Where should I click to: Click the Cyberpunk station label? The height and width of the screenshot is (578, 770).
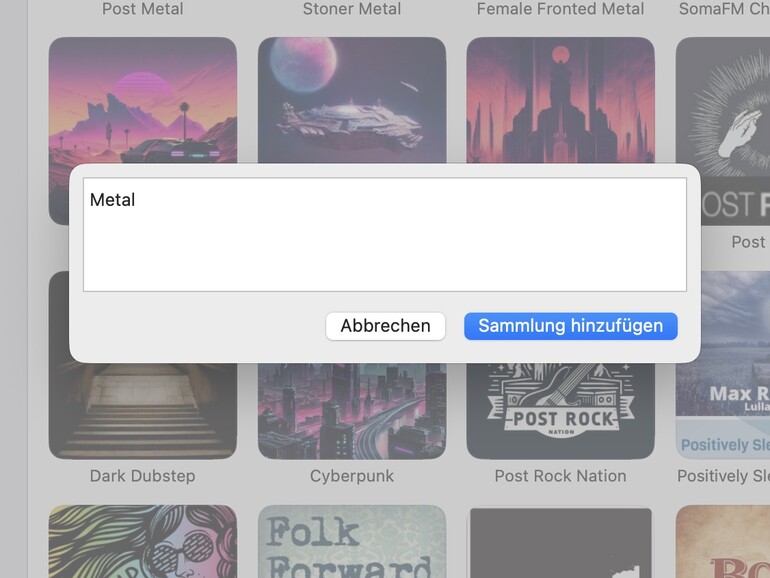pyautogui.click(x=352, y=476)
